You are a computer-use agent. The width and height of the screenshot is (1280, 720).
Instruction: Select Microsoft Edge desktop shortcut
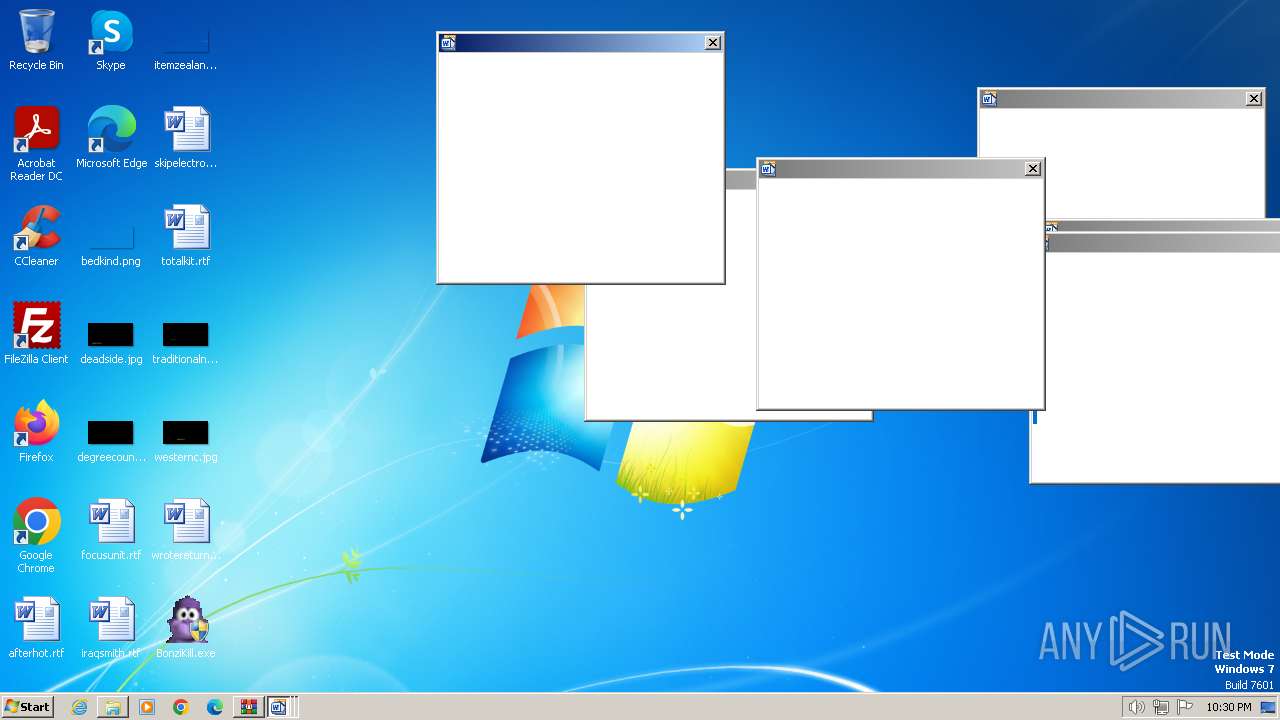point(111,138)
